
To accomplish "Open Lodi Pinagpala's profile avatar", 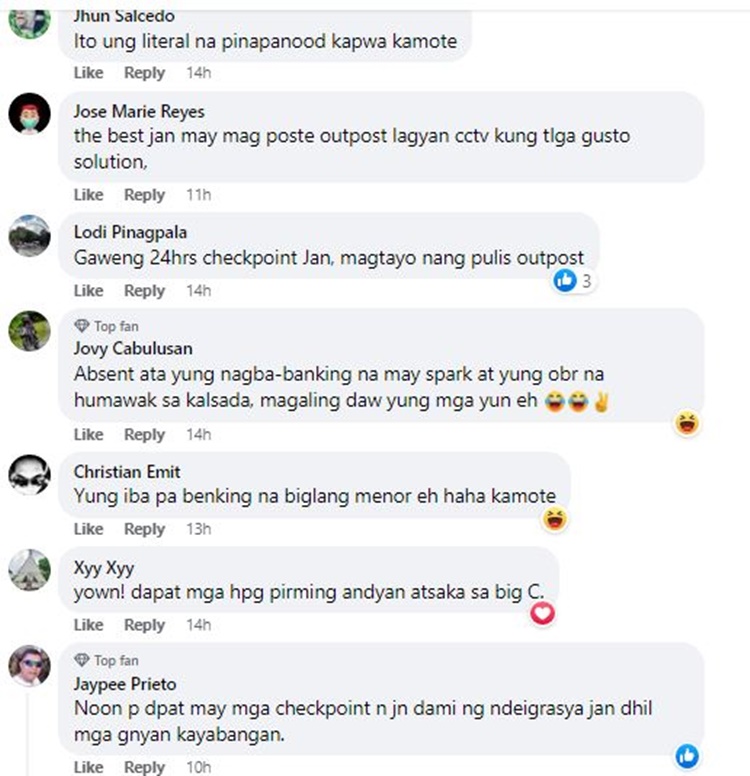I will point(30,236).
